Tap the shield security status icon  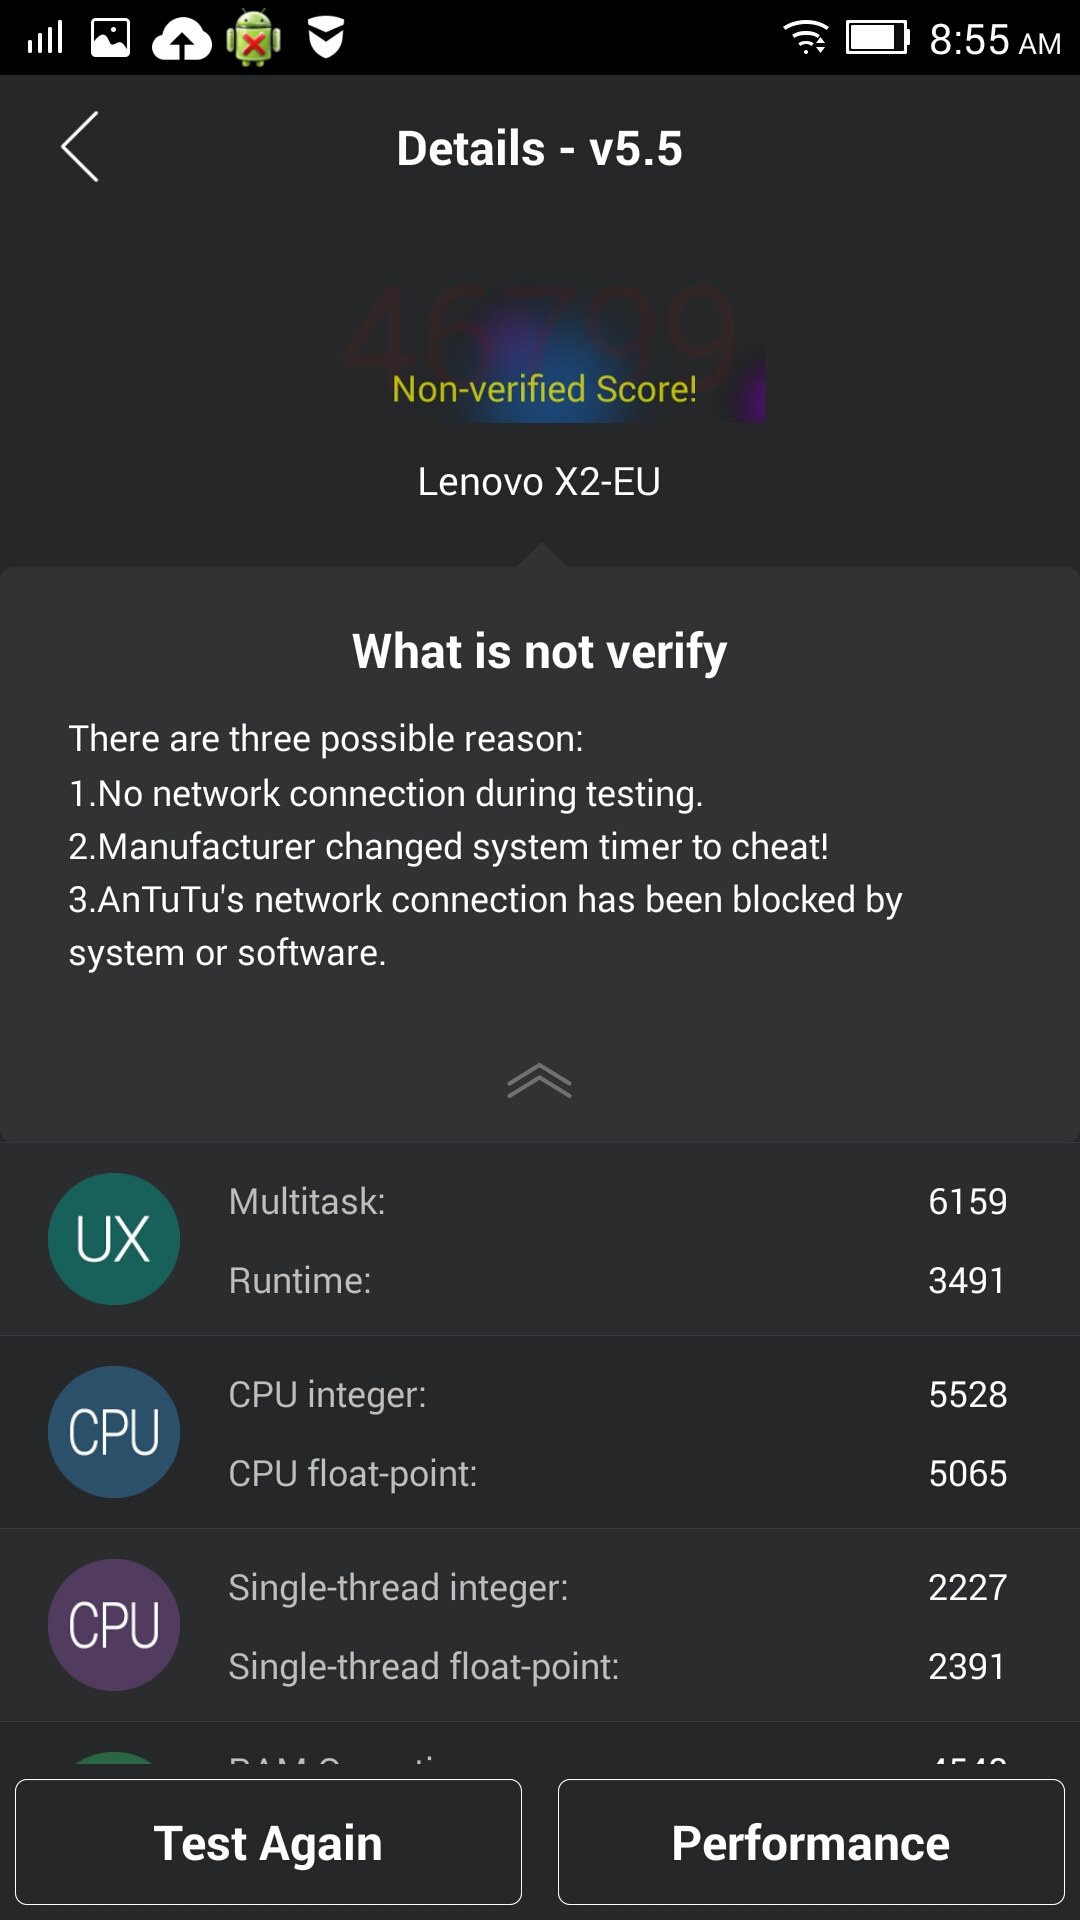pyautogui.click(x=326, y=38)
